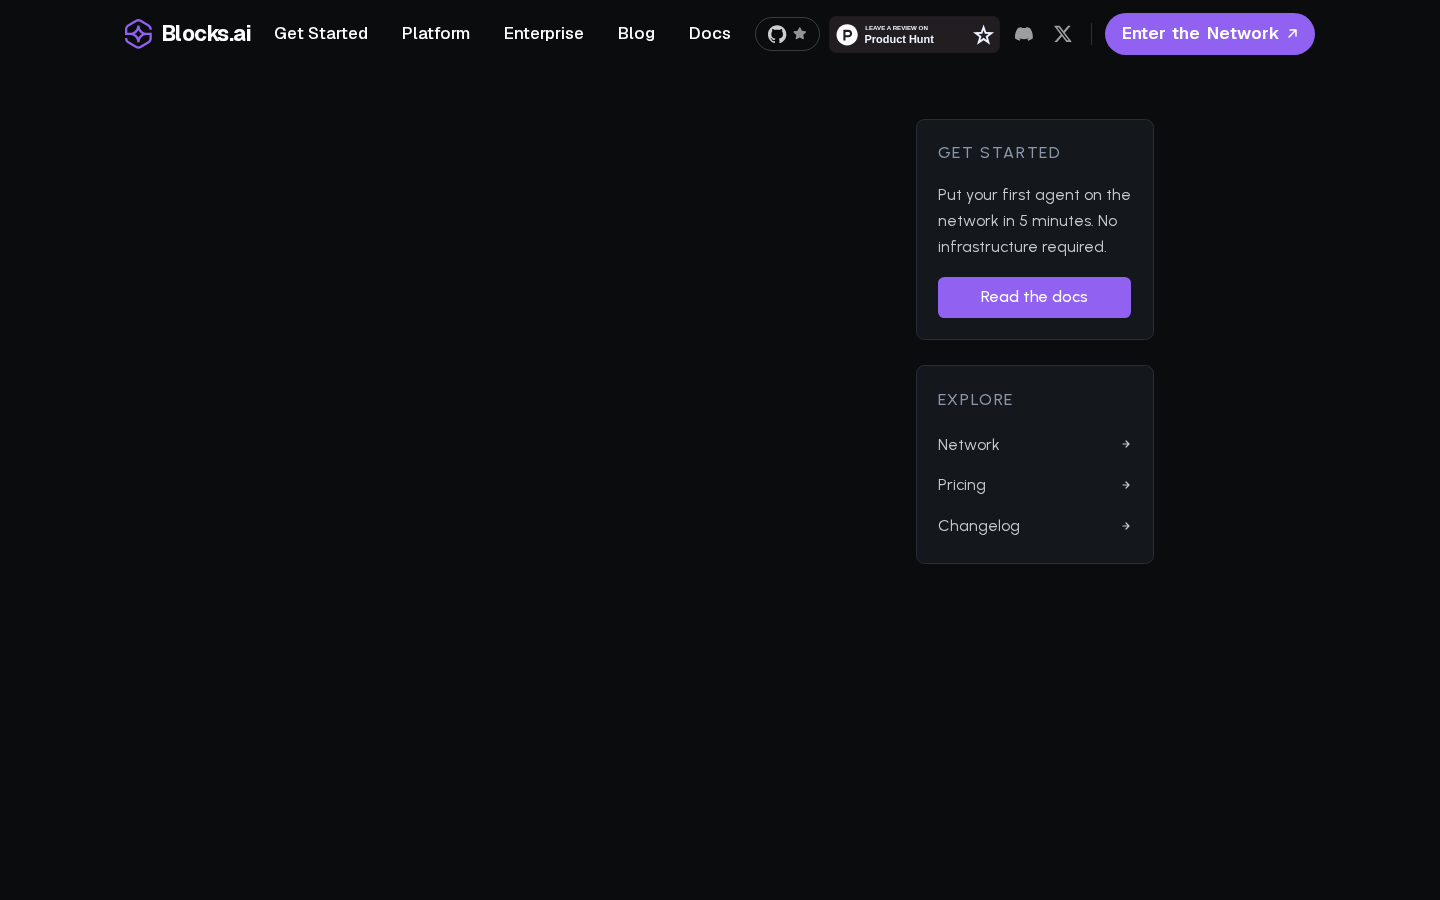This screenshot has height=900, width=1440.
Task: Open the Discord icon link
Action: [1024, 34]
